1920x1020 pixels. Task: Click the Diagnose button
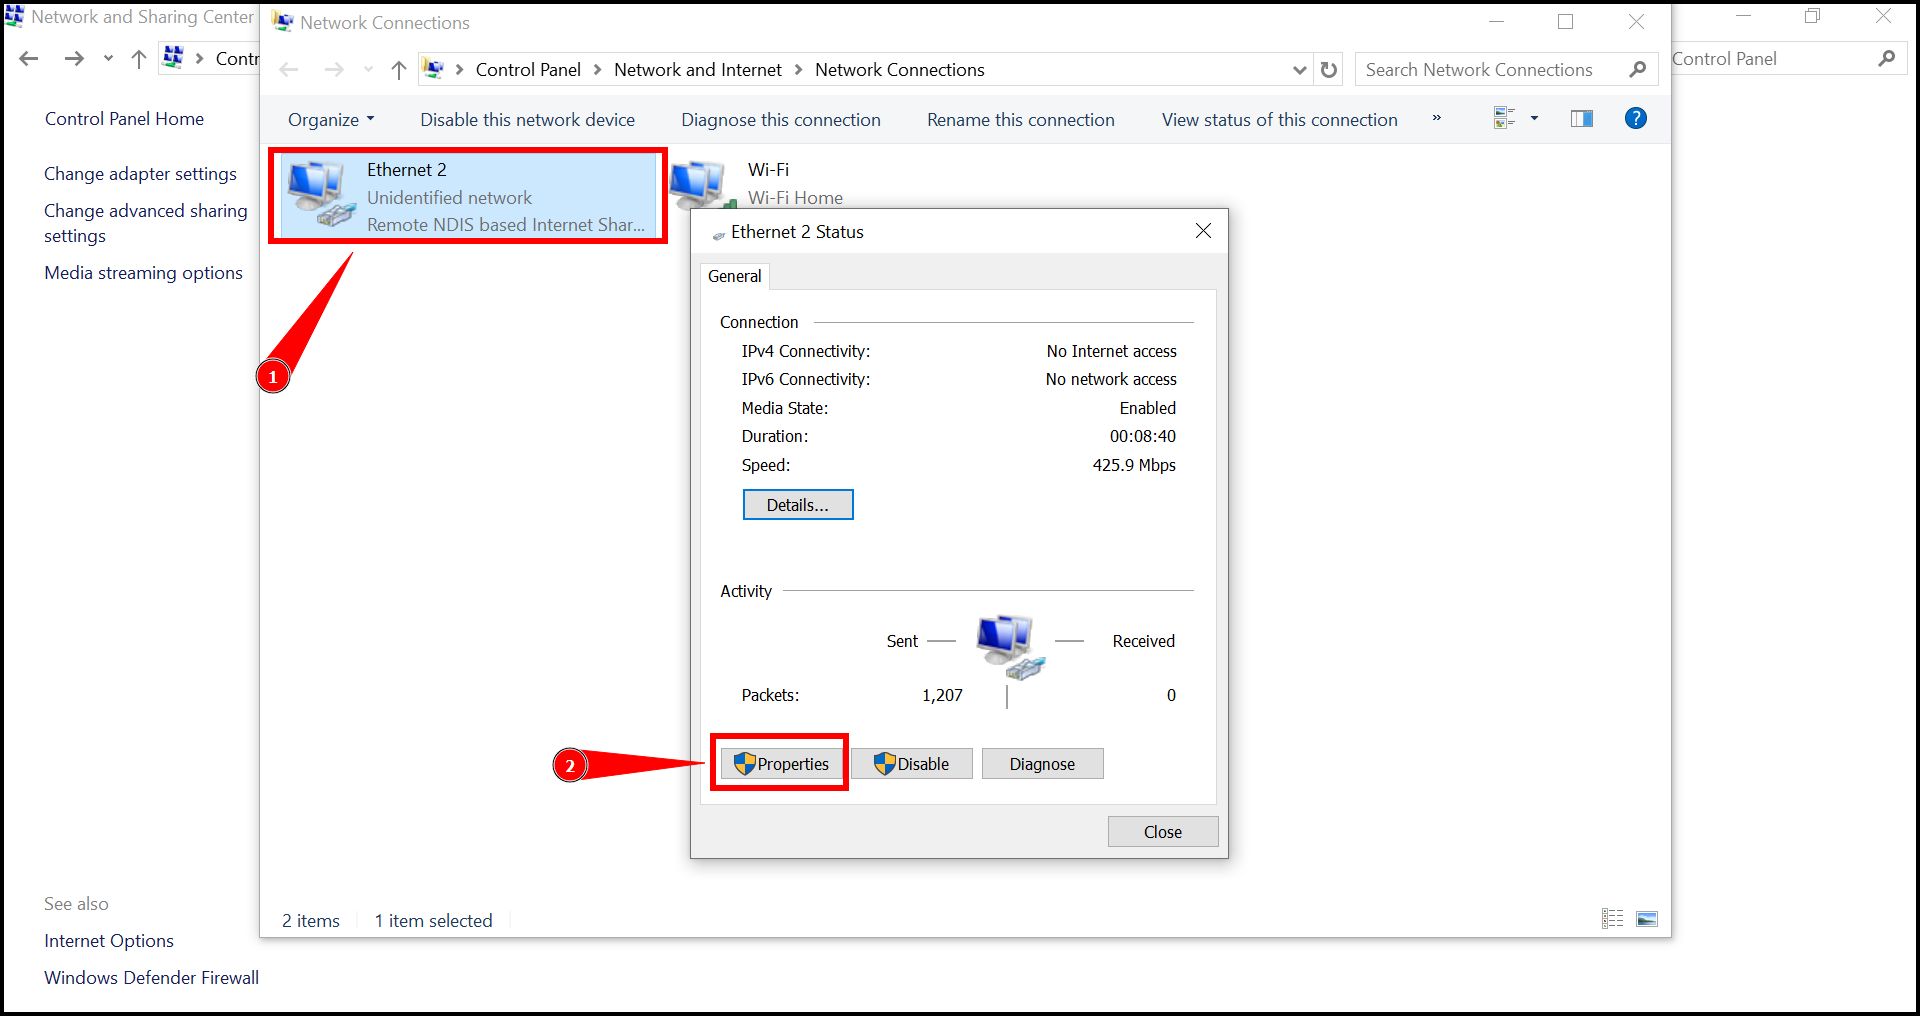click(x=1042, y=764)
